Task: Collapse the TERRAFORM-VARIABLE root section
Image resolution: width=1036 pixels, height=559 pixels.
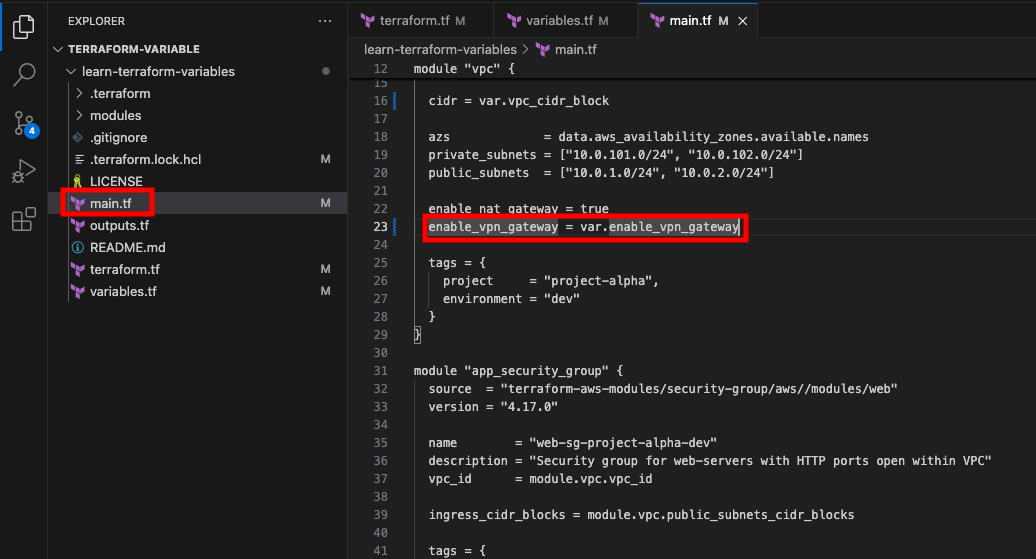Action: (x=58, y=49)
